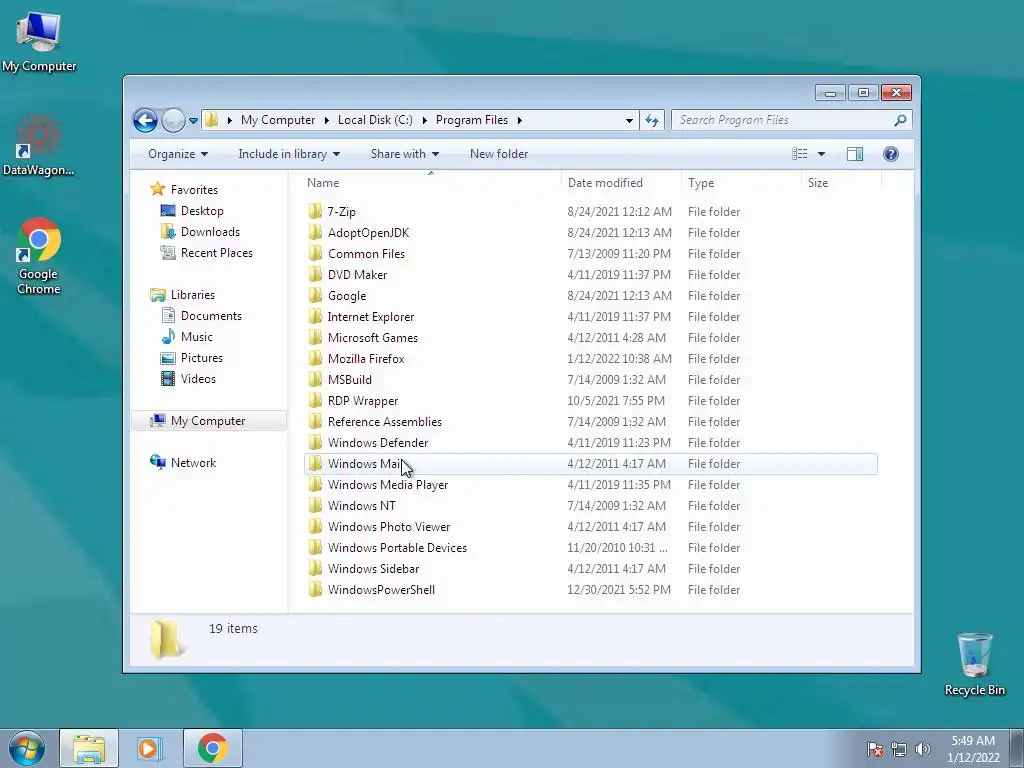Open the Share with menu
The width and height of the screenshot is (1024, 768).
(405, 154)
